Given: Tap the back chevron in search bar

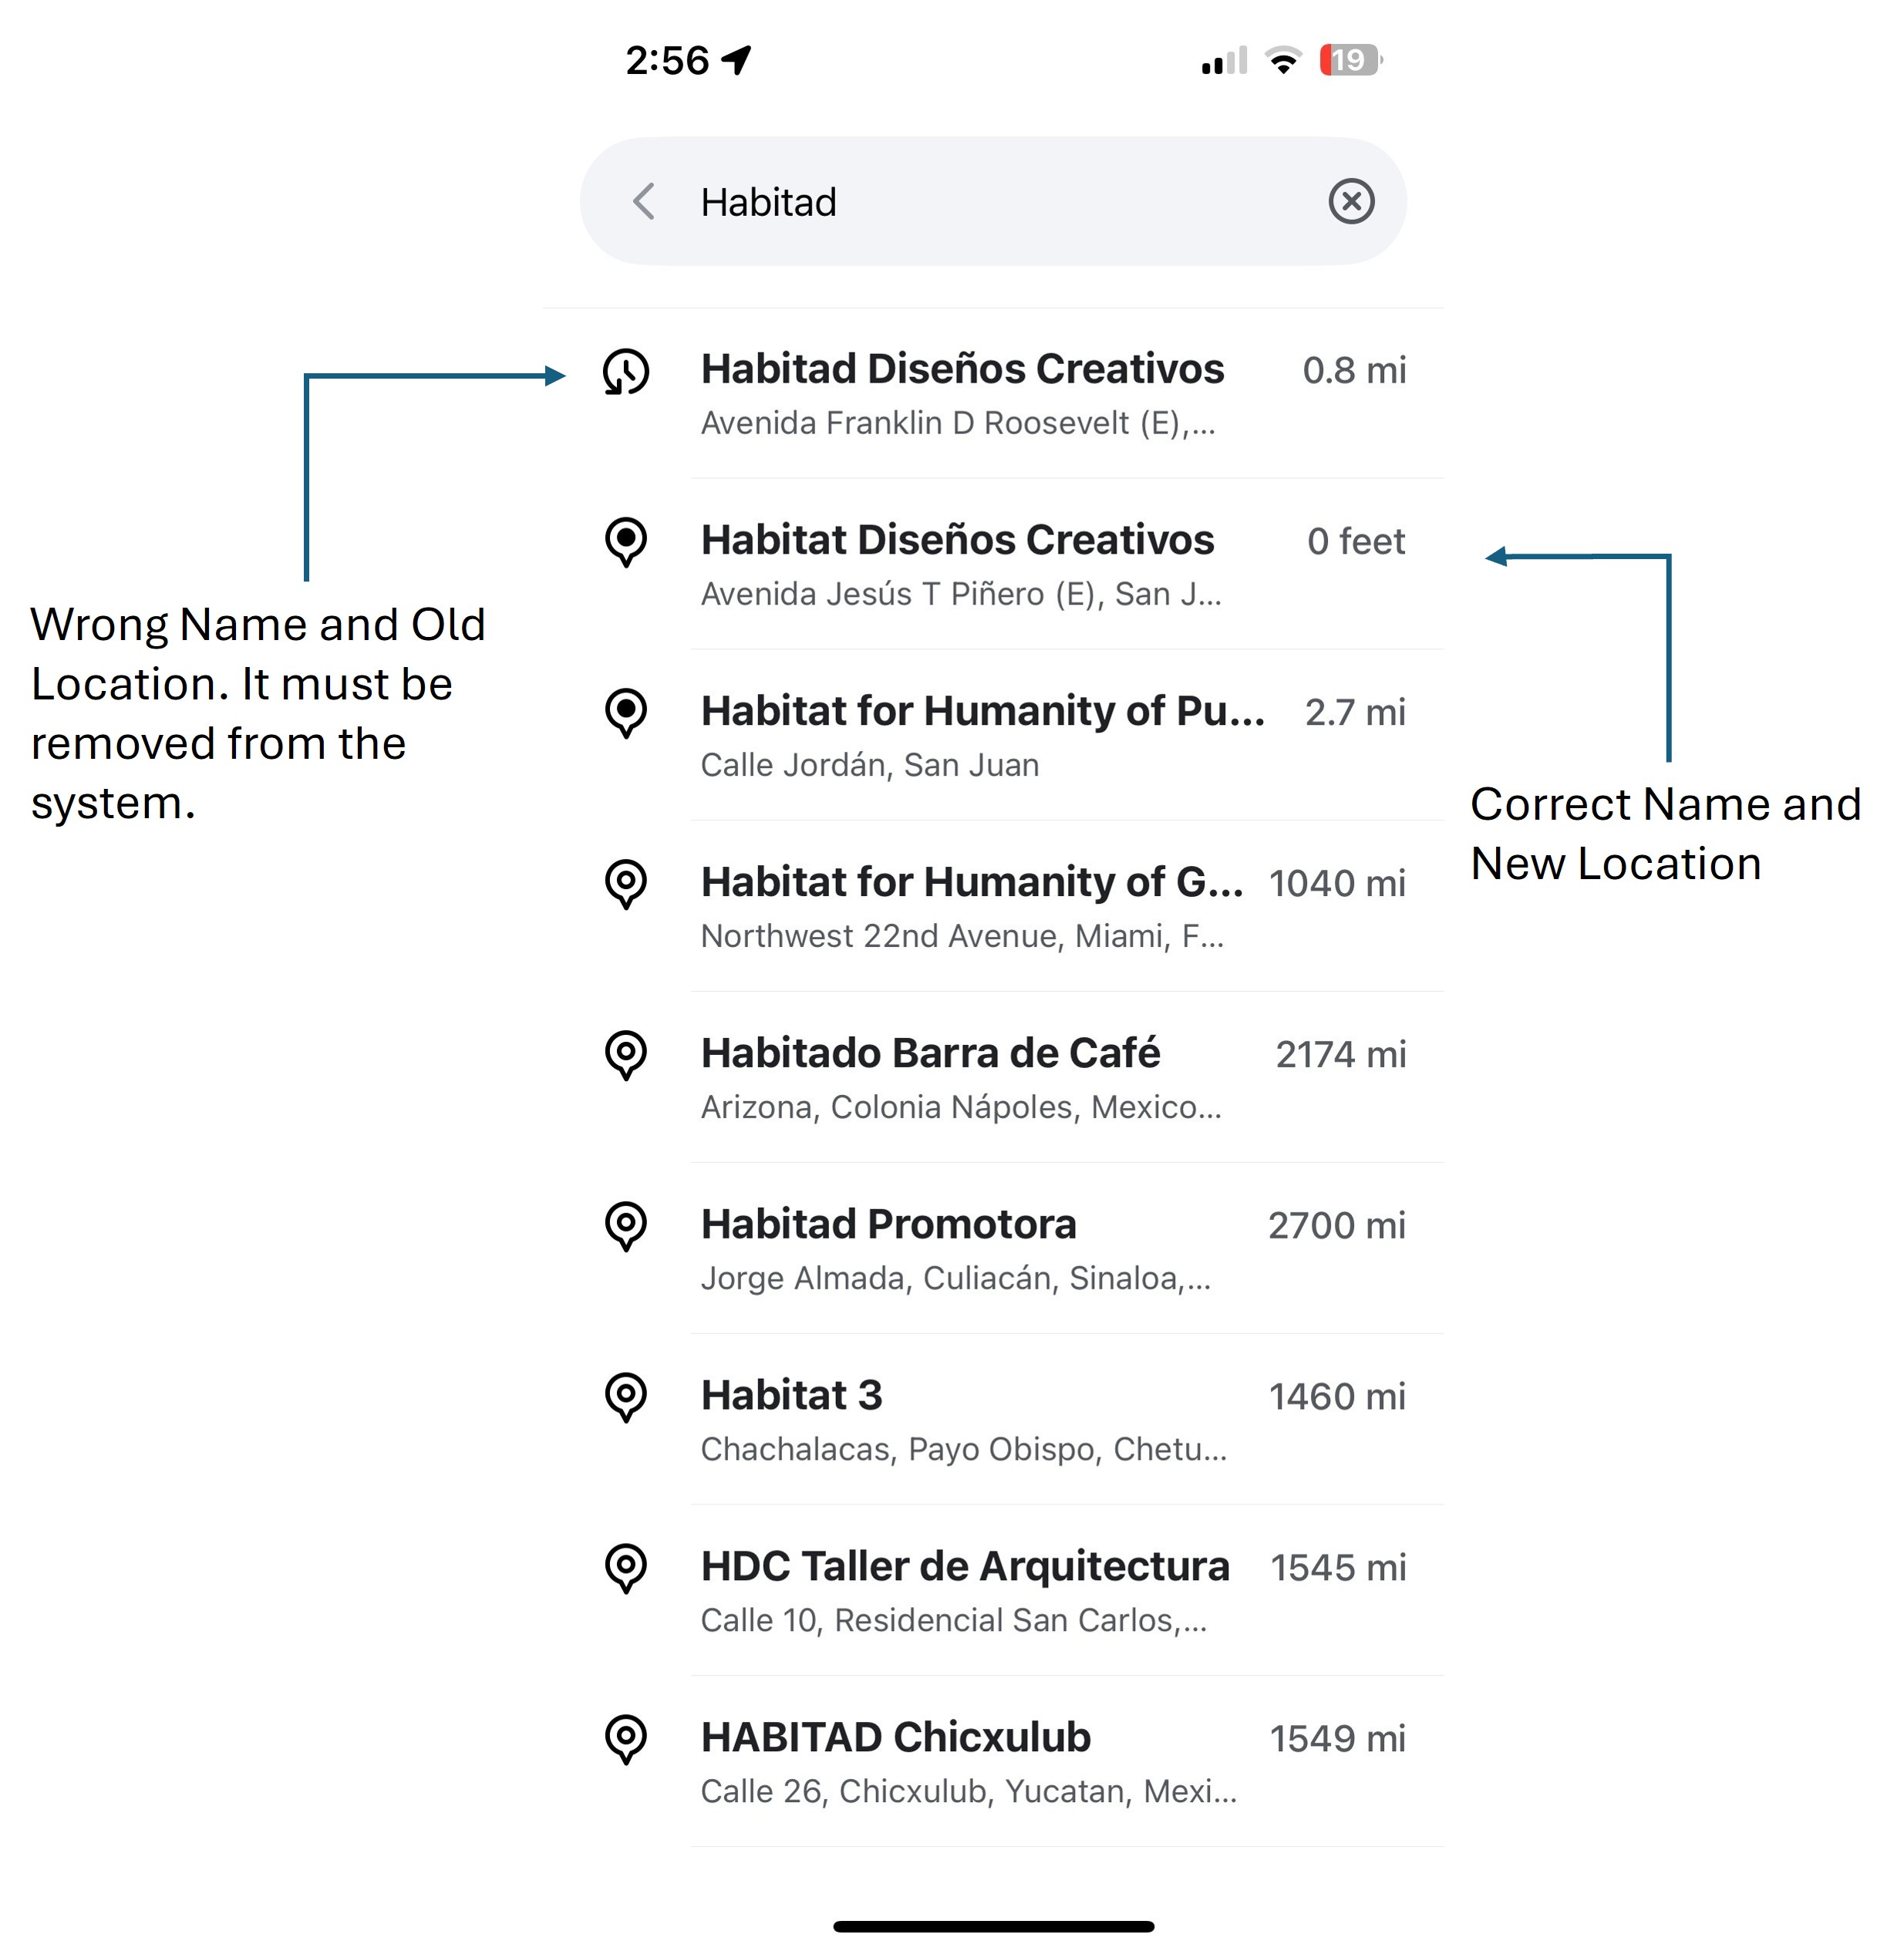Looking at the screenshot, I should tap(645, 202).
